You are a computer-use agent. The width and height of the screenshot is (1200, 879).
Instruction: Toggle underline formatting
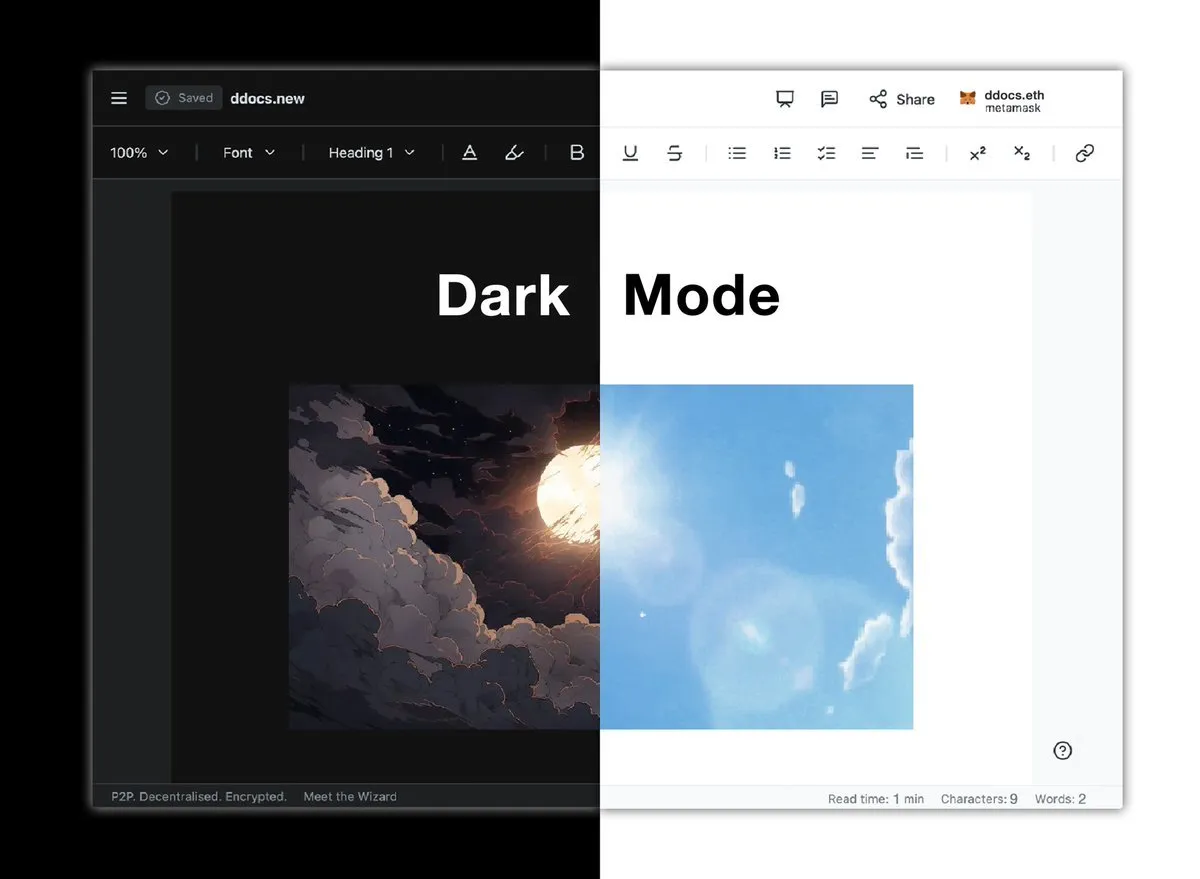point(630,153)
